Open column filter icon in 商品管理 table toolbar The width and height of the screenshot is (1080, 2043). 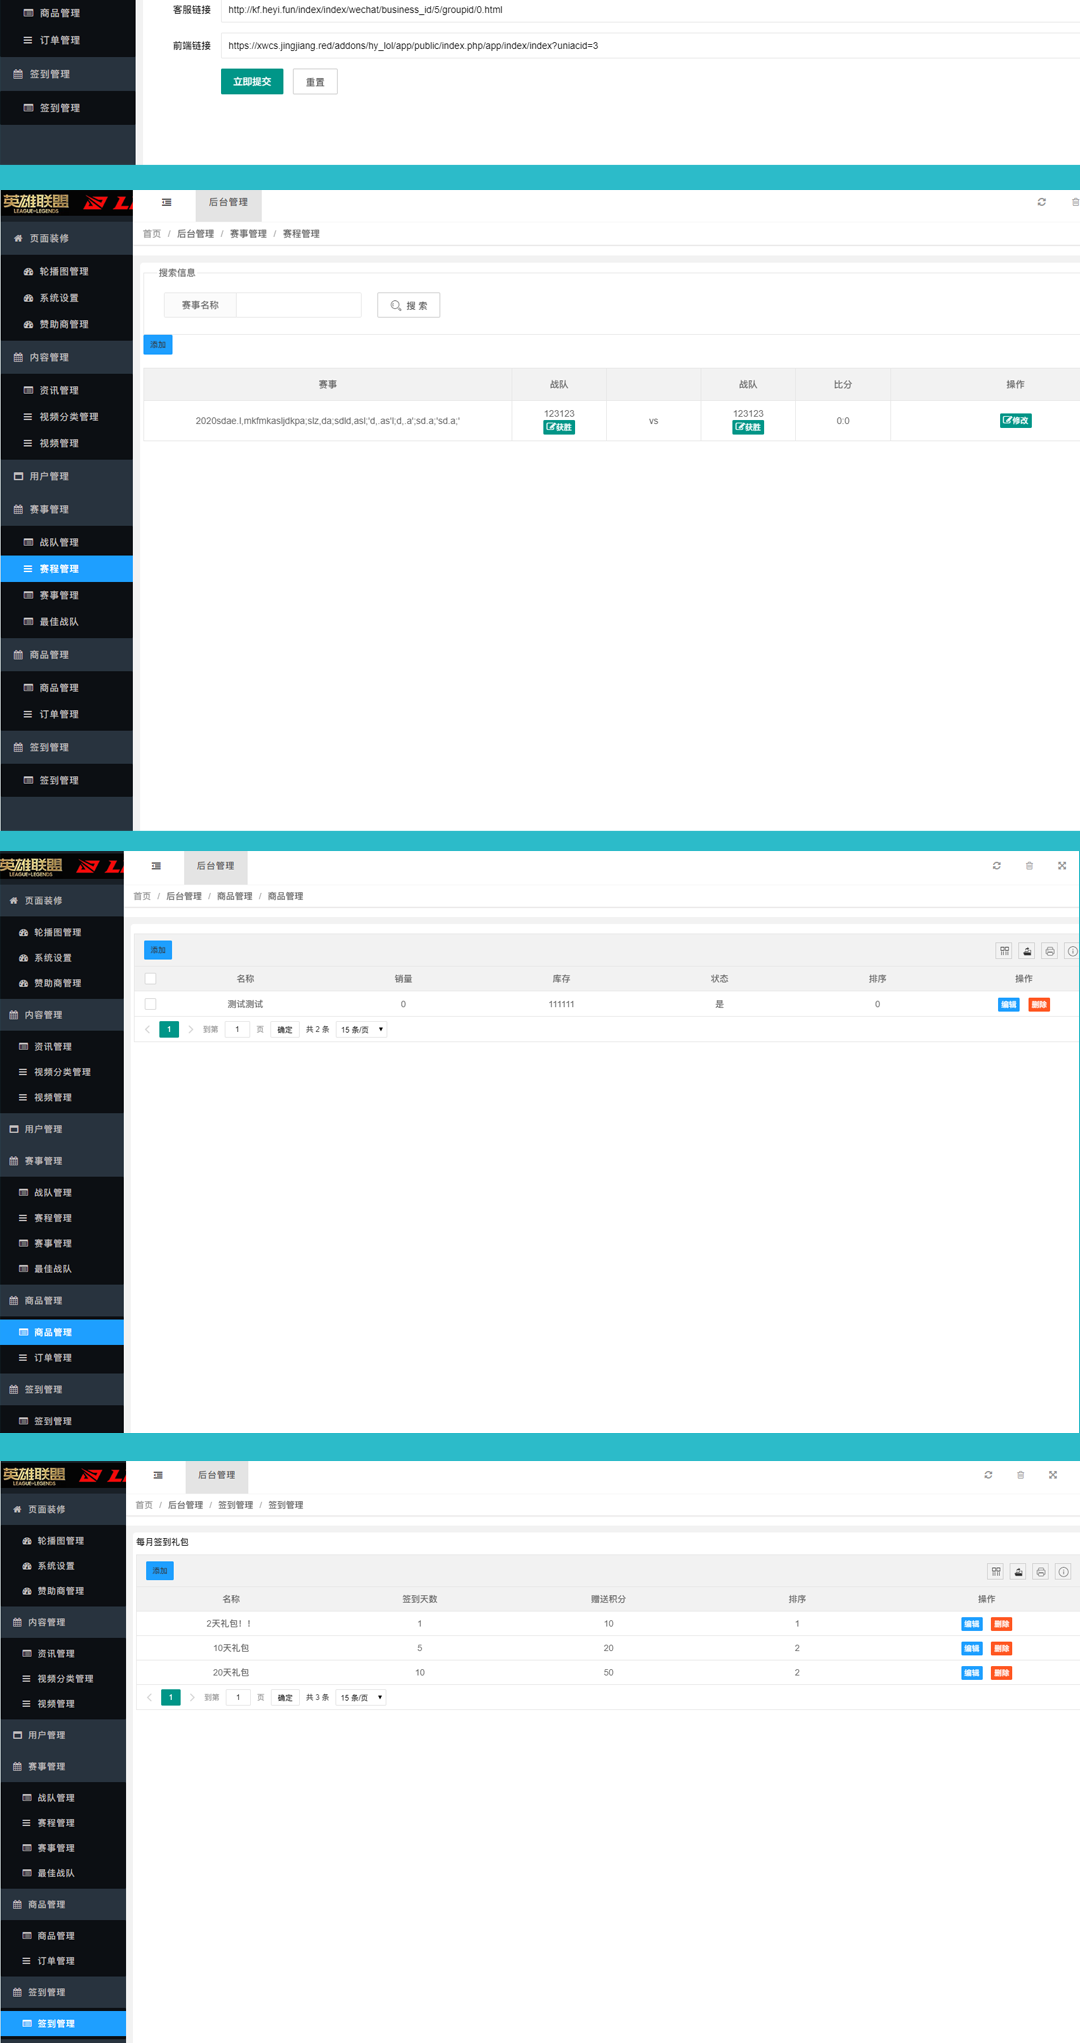click(x=1004, y=951)
